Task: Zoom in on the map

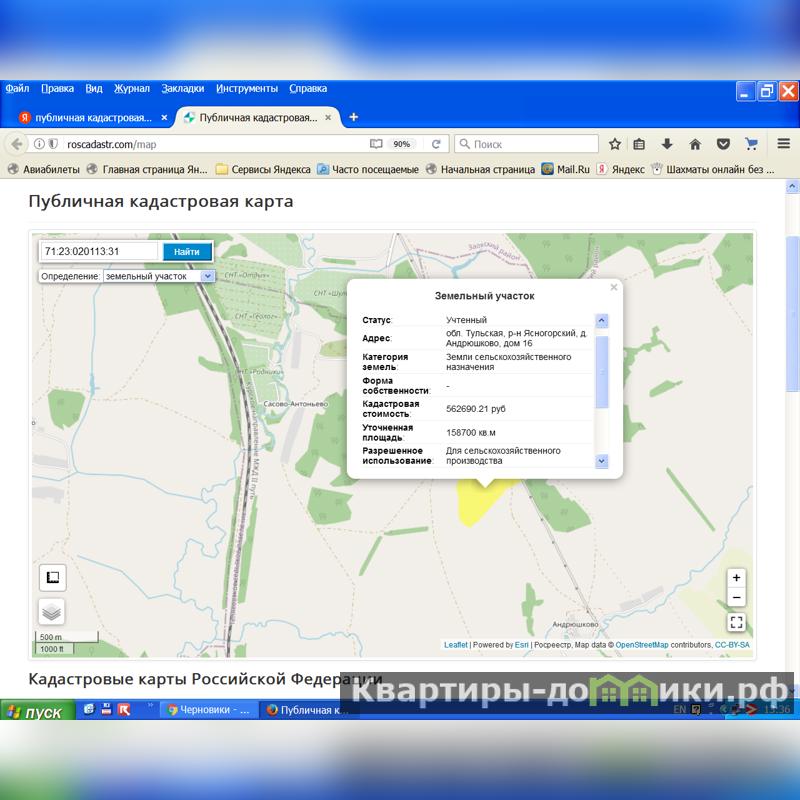Action: click(x=736, y=578)
